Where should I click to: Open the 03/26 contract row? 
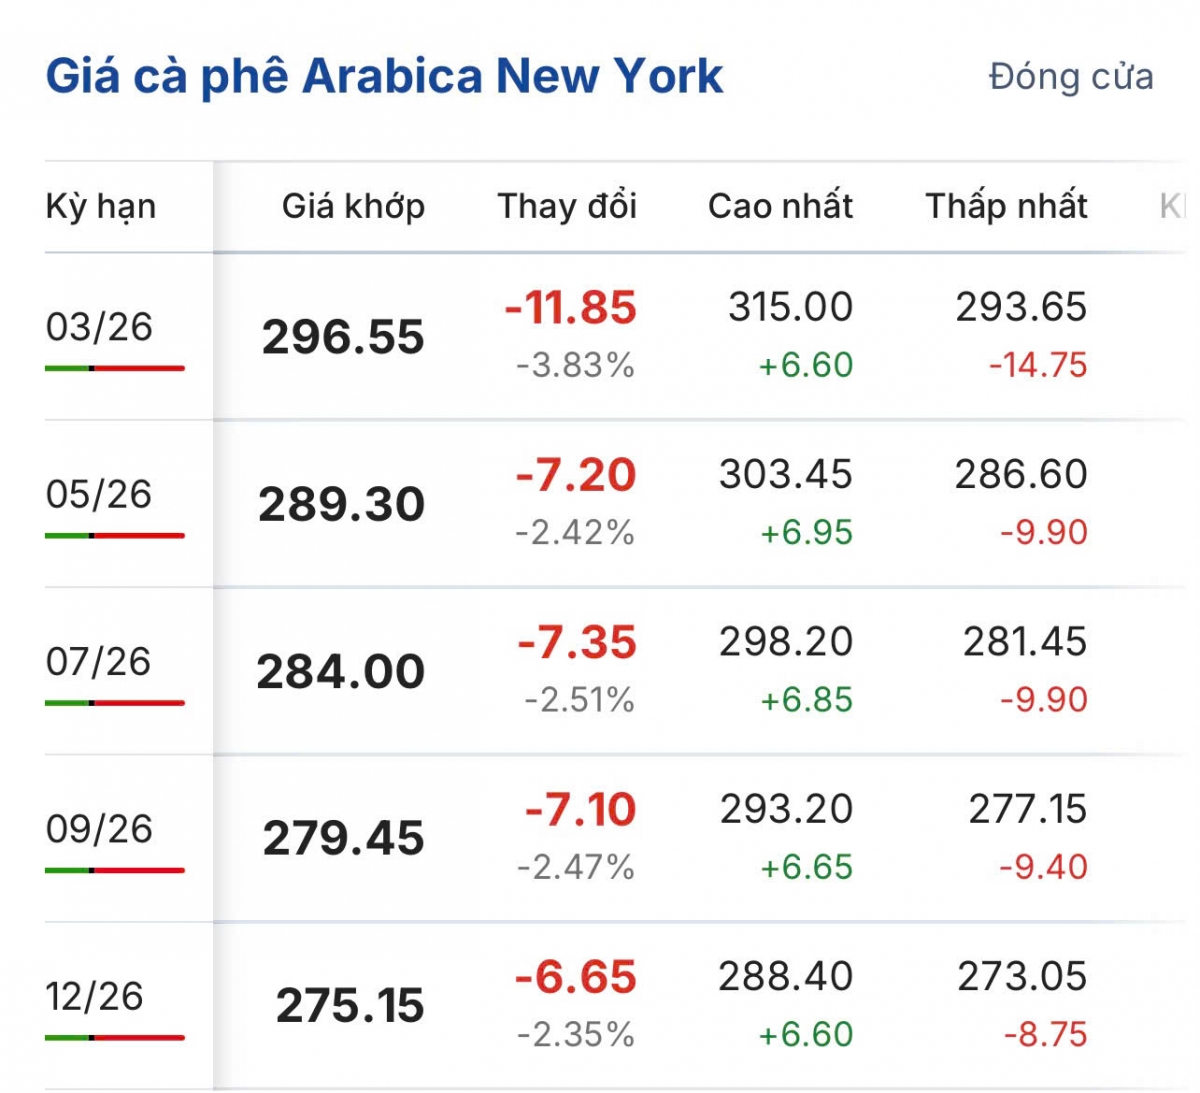[99, 327]
